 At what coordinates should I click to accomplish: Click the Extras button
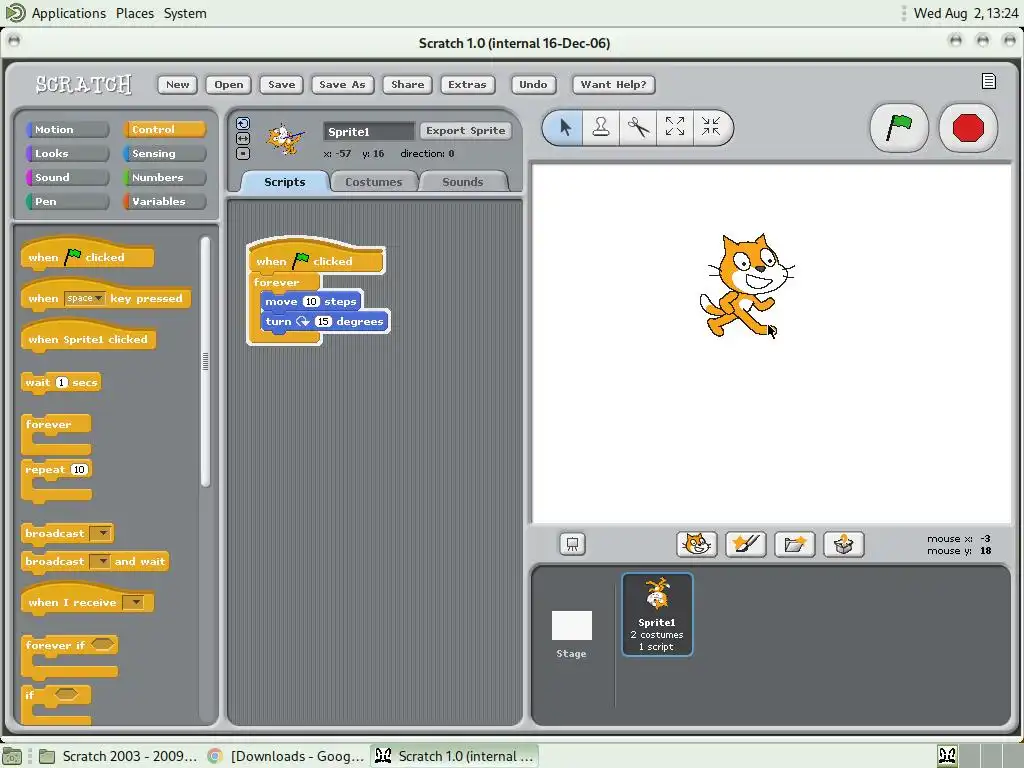(x=467, y=84)
